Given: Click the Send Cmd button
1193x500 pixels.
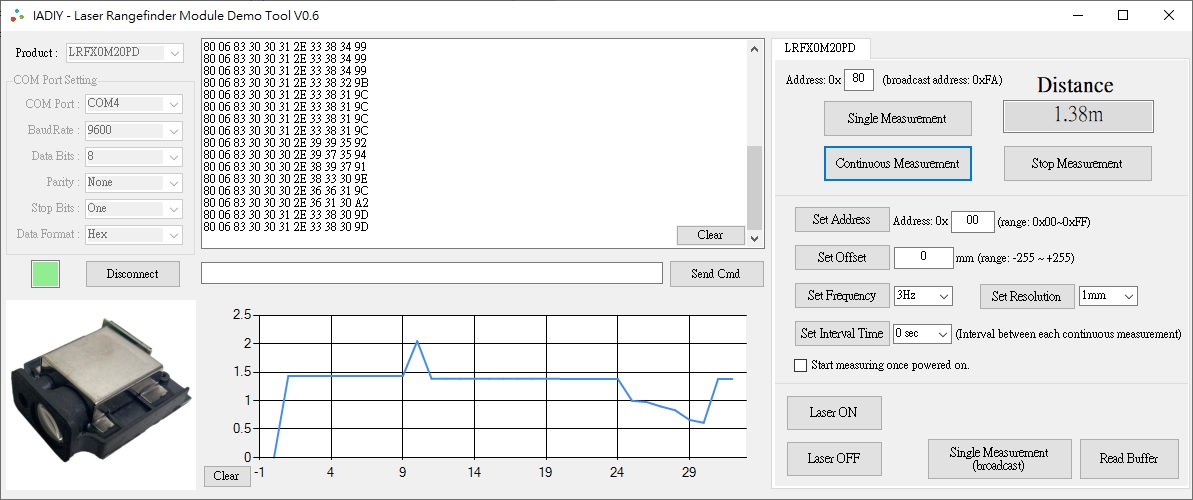Looking at the screenshot, I should (715, 274).
